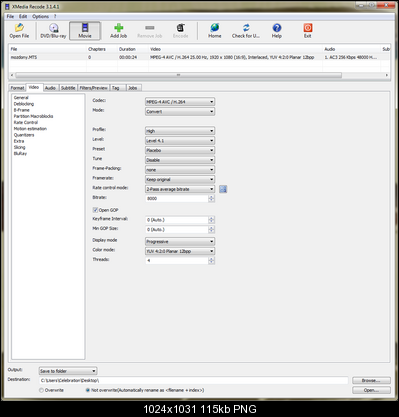The width and height of the screenshot is (399, 417).
Task: Open the Tune dropdown set to Disable
Action: (x=180, y=160)
